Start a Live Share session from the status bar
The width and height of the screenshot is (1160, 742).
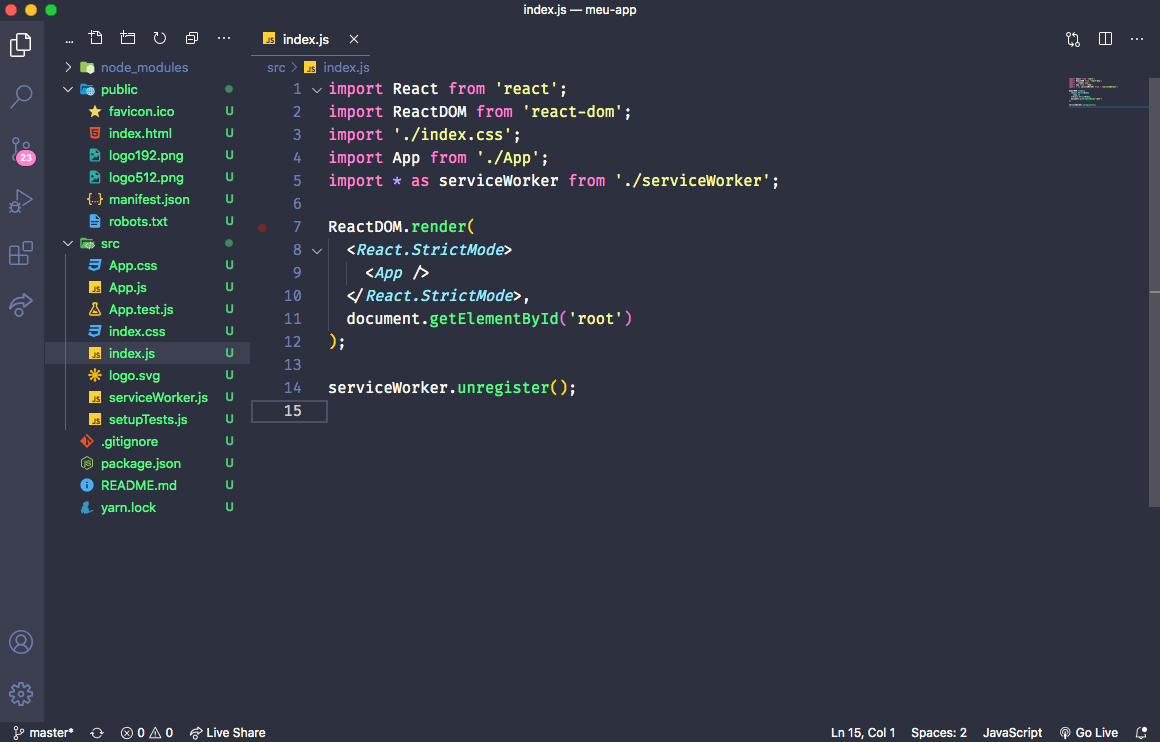tap(228, 732)
